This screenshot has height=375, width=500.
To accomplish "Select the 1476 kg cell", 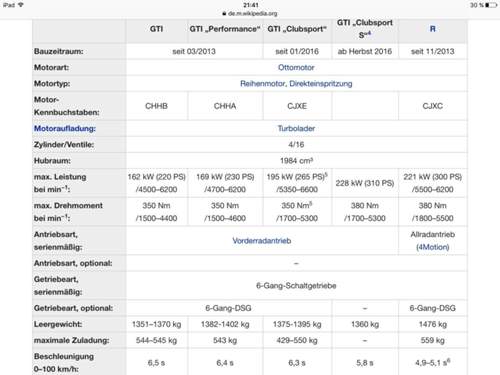I will (x=433, y=324).
